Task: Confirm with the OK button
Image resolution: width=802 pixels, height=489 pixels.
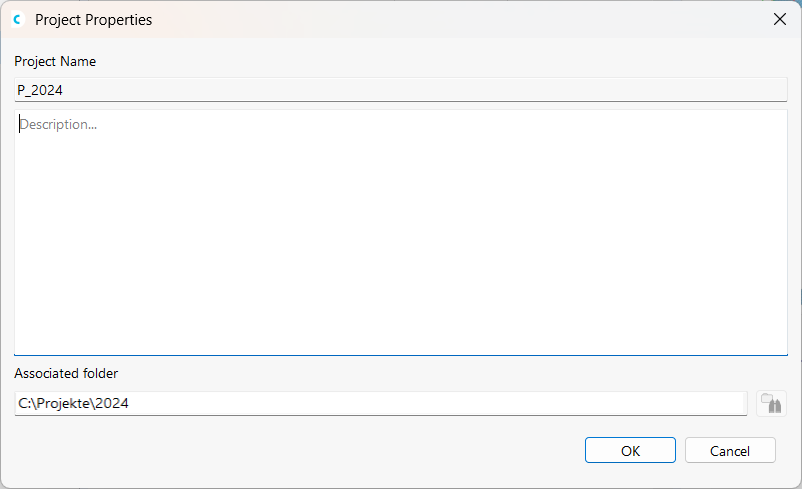Action: click(630, 450)
